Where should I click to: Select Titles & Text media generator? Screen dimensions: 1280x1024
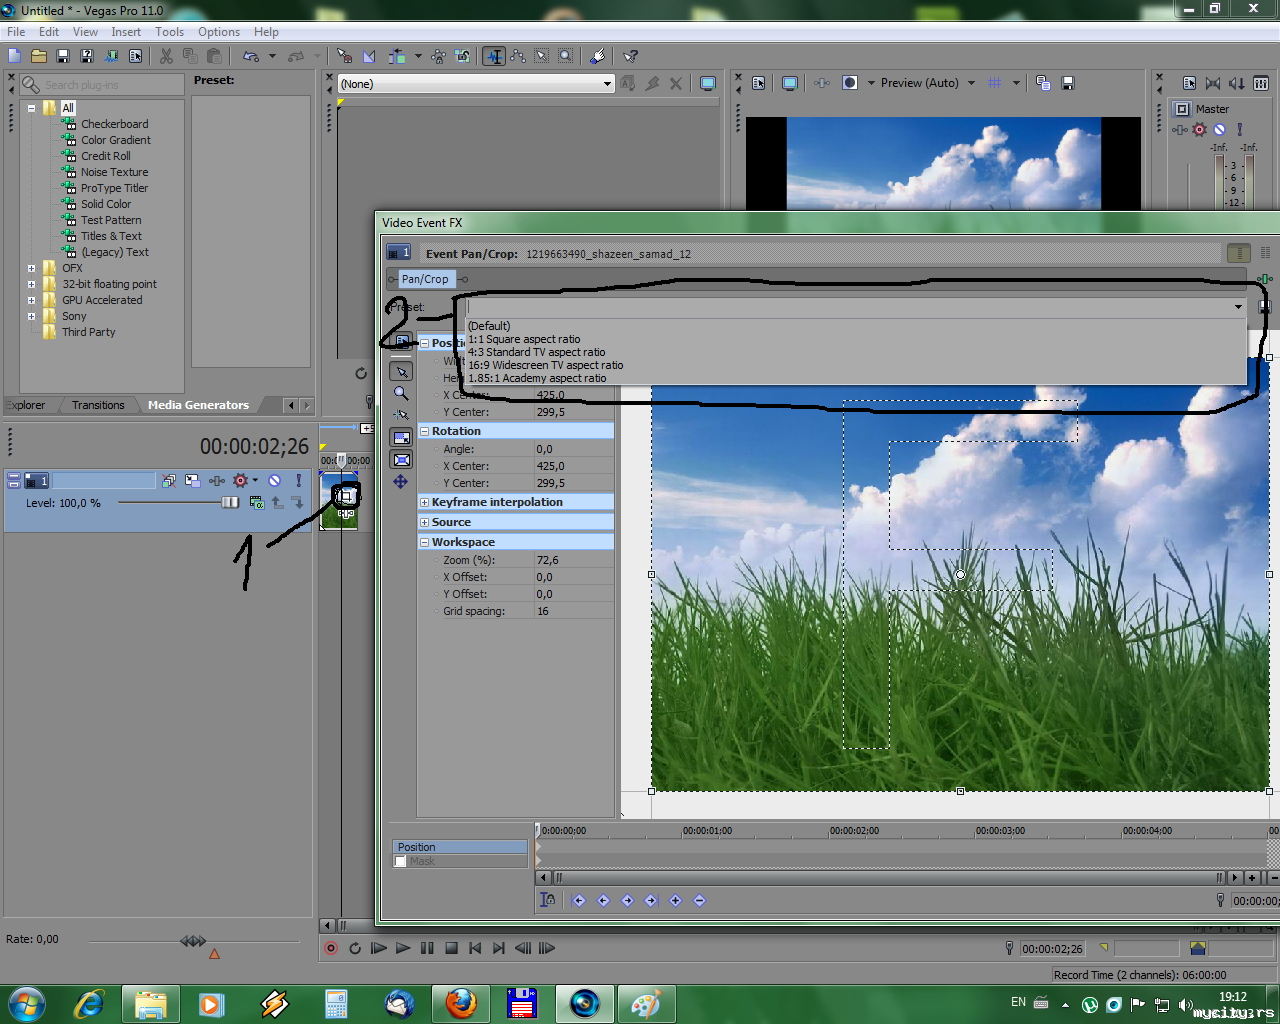coord(111,236)
